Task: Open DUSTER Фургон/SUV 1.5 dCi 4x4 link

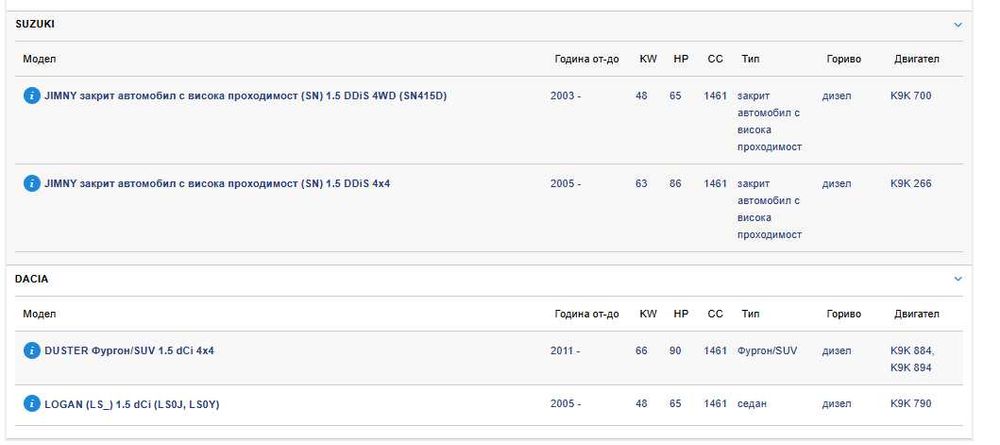Action: pyautogui.click(x=129, y=351)
